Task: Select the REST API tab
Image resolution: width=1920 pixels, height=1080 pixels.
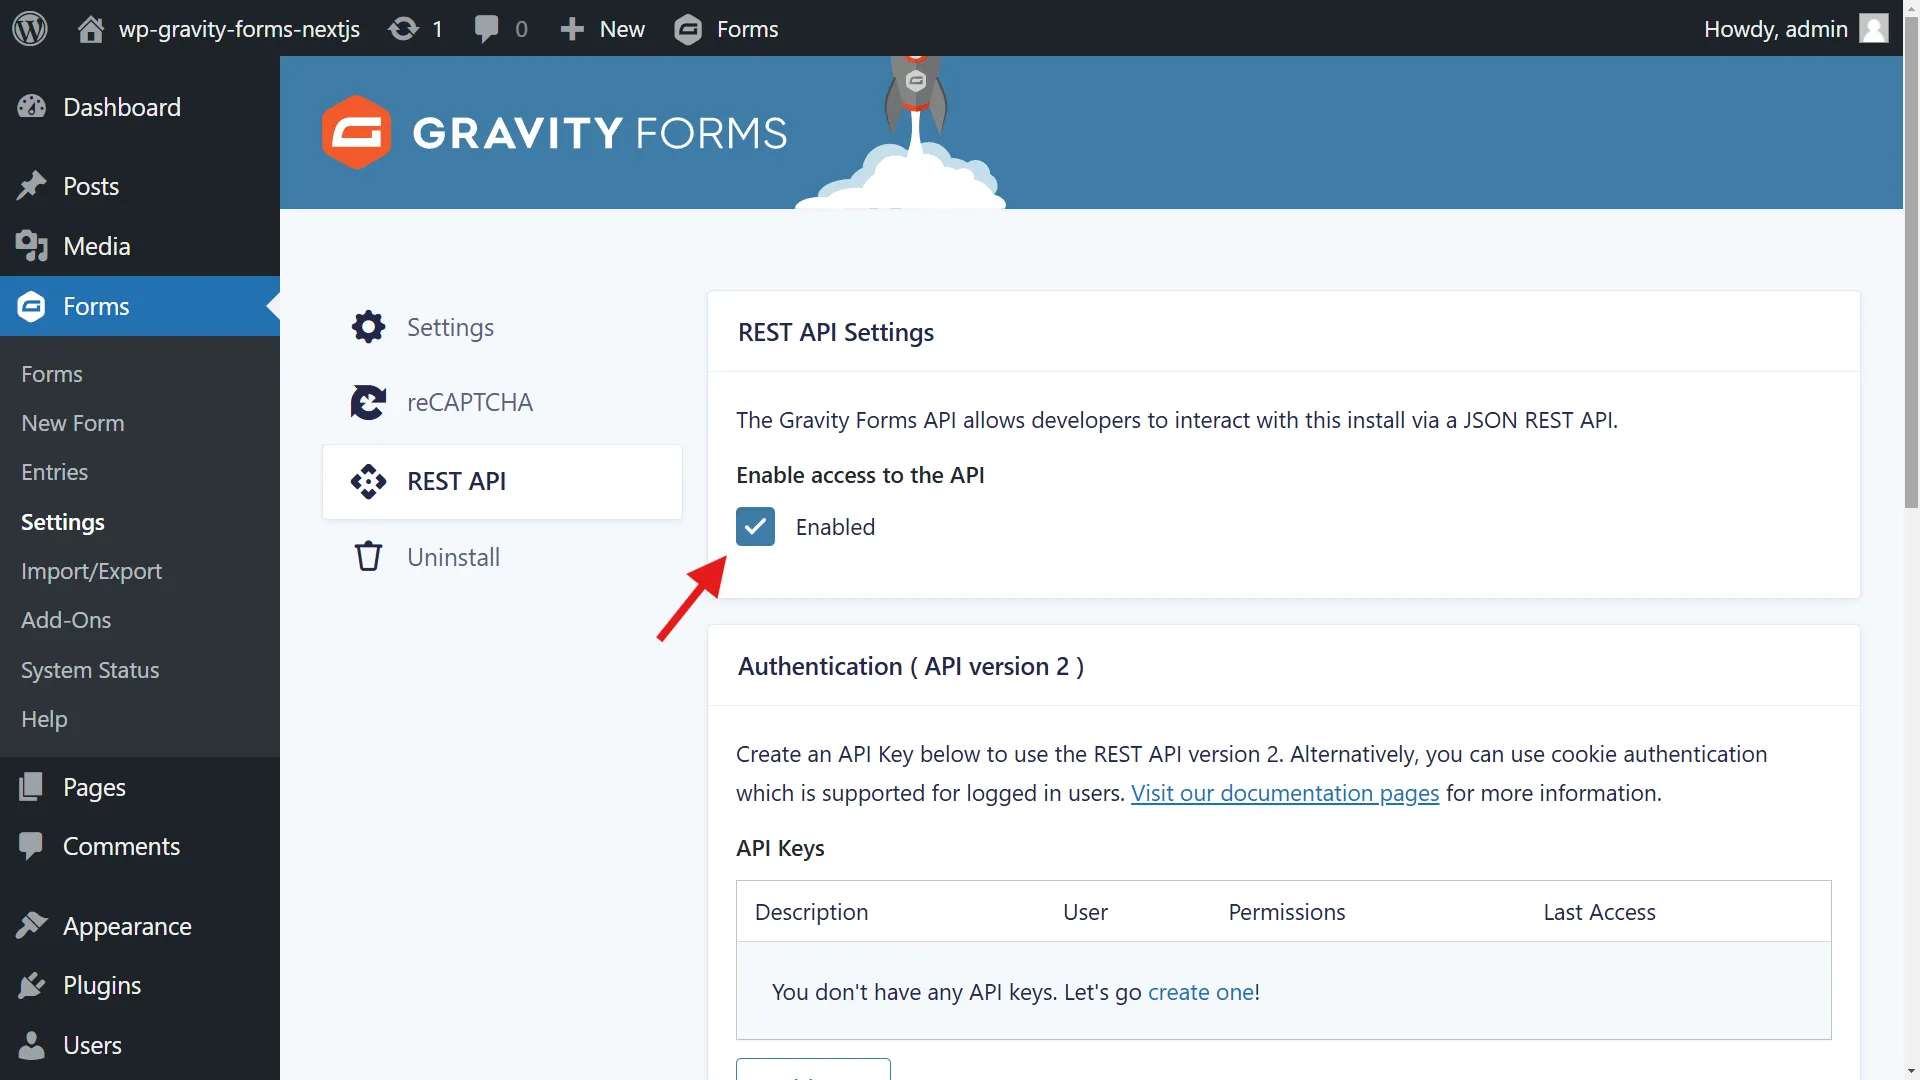Action: click(502, 481)
